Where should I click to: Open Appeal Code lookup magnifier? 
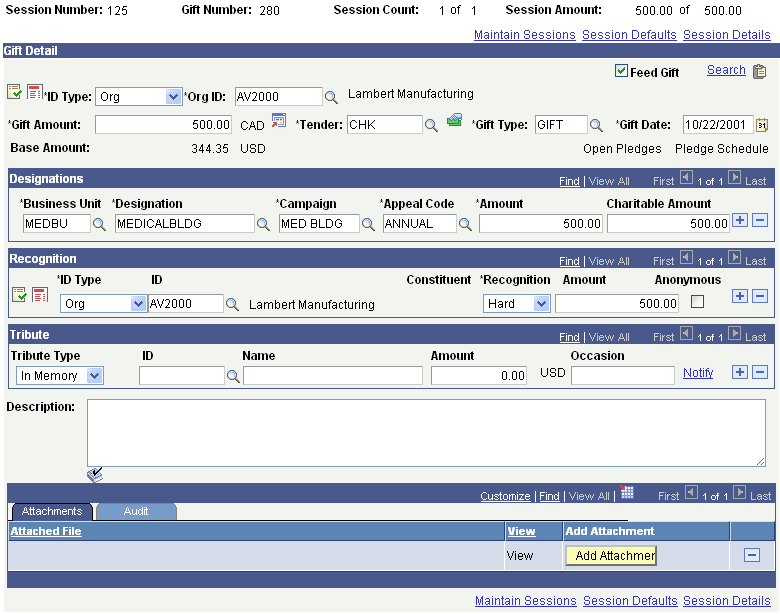point(465,224)
